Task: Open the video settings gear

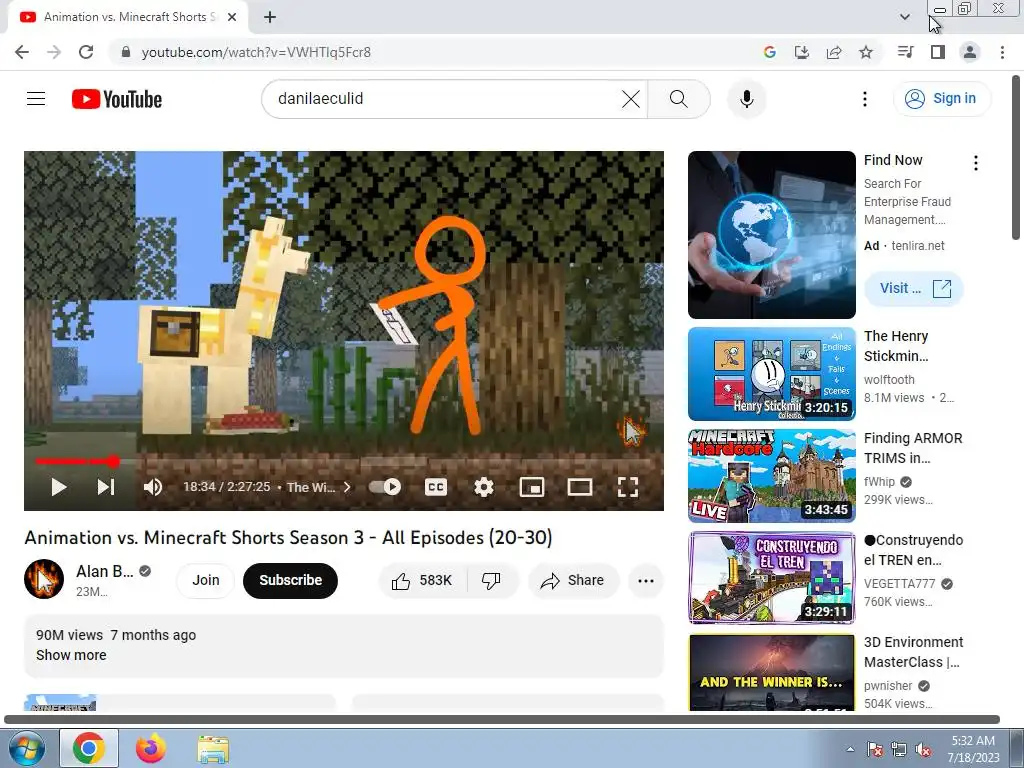Action: click(484, 487)
